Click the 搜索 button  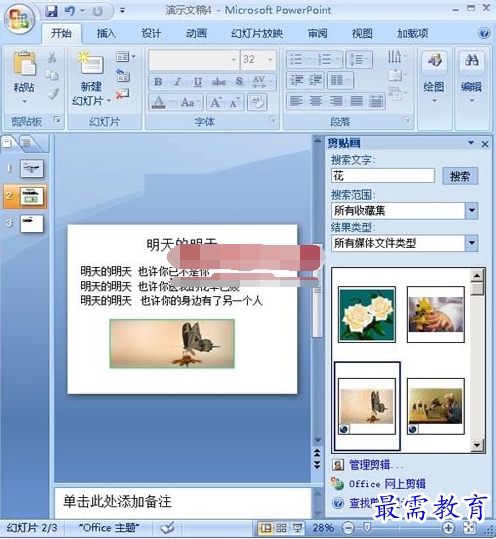coord(460,176)
